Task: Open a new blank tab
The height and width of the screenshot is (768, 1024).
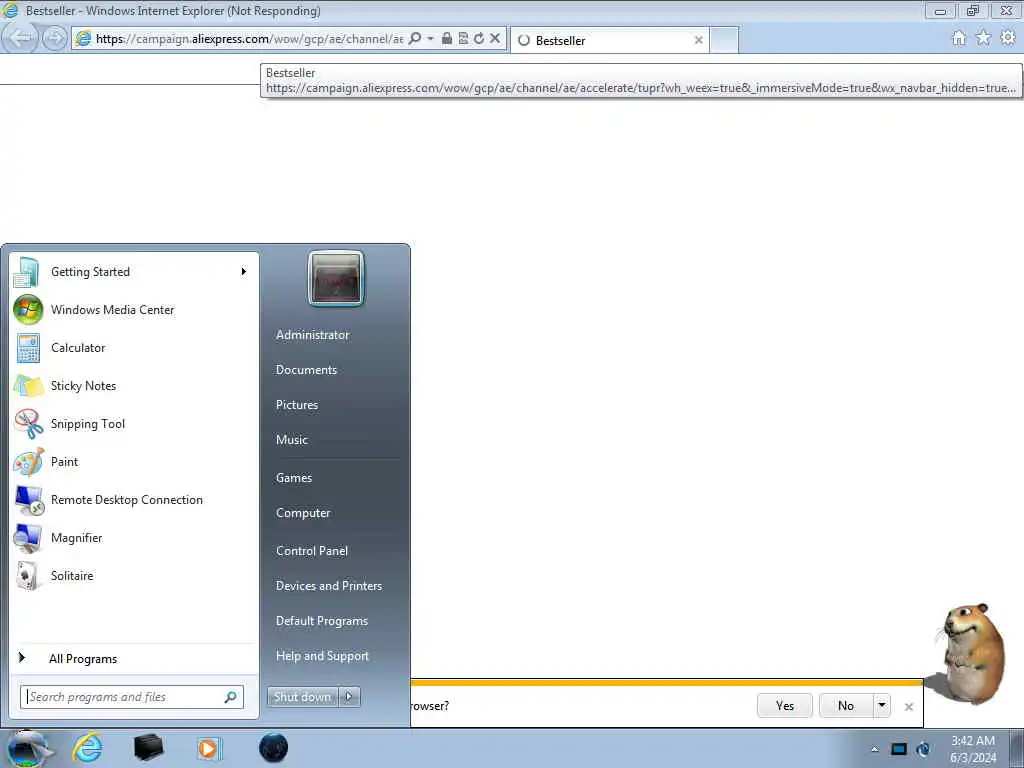Action: (x=724, y=40)
